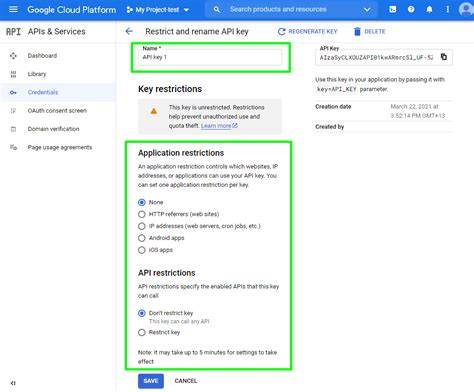Go back using the left arrow

(129, 31)
